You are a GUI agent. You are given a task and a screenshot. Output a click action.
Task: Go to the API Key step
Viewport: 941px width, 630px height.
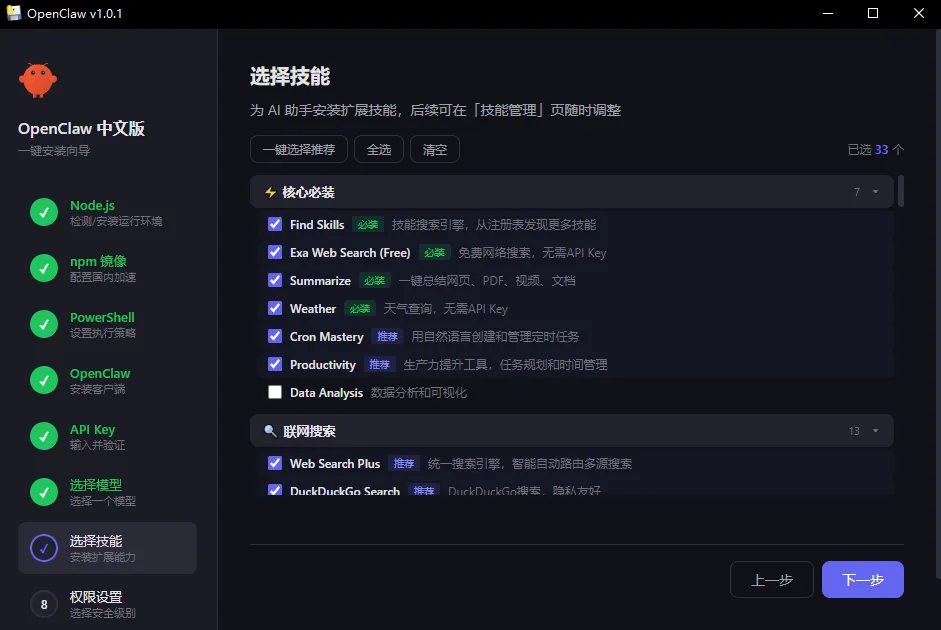(x=107, y=436)
